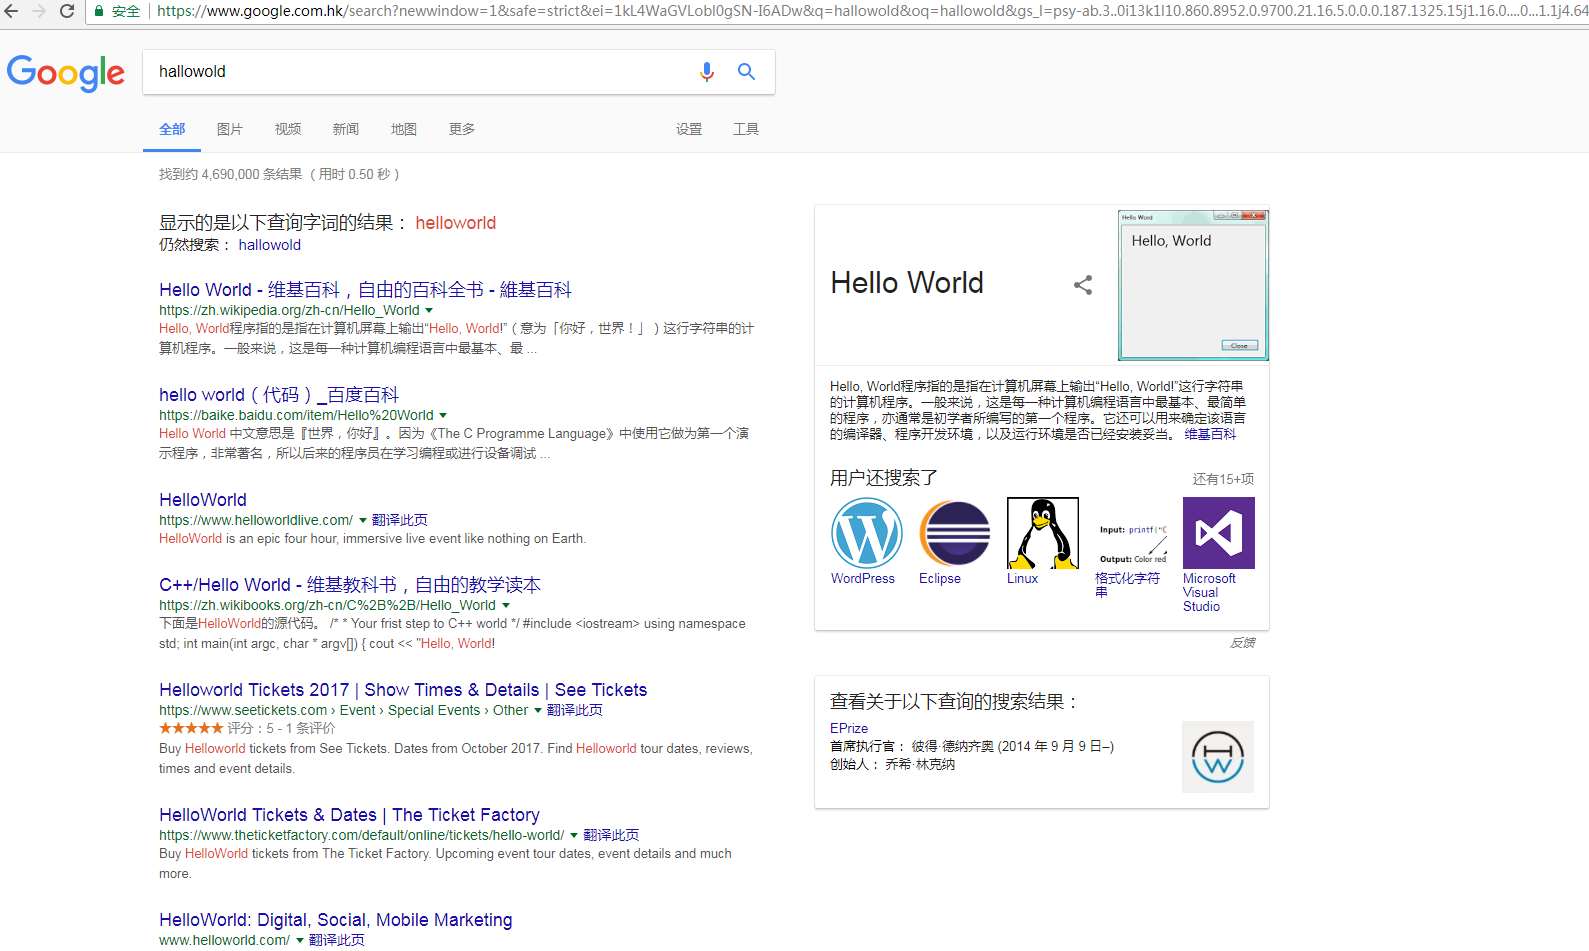1589x951 pixels.
Task: Open HelloWorld Tickets The Ticket Factory result
Action: pos(349,815)
